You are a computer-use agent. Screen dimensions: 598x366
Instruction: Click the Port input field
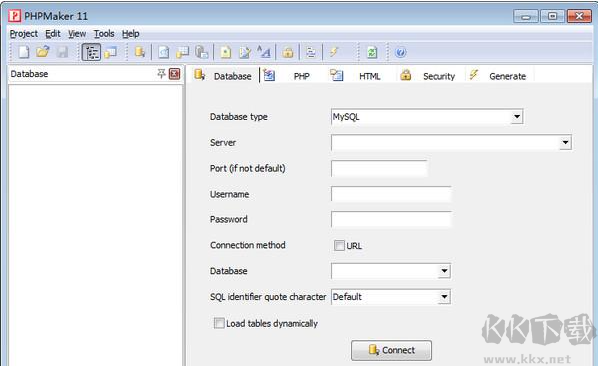point(379,169)
